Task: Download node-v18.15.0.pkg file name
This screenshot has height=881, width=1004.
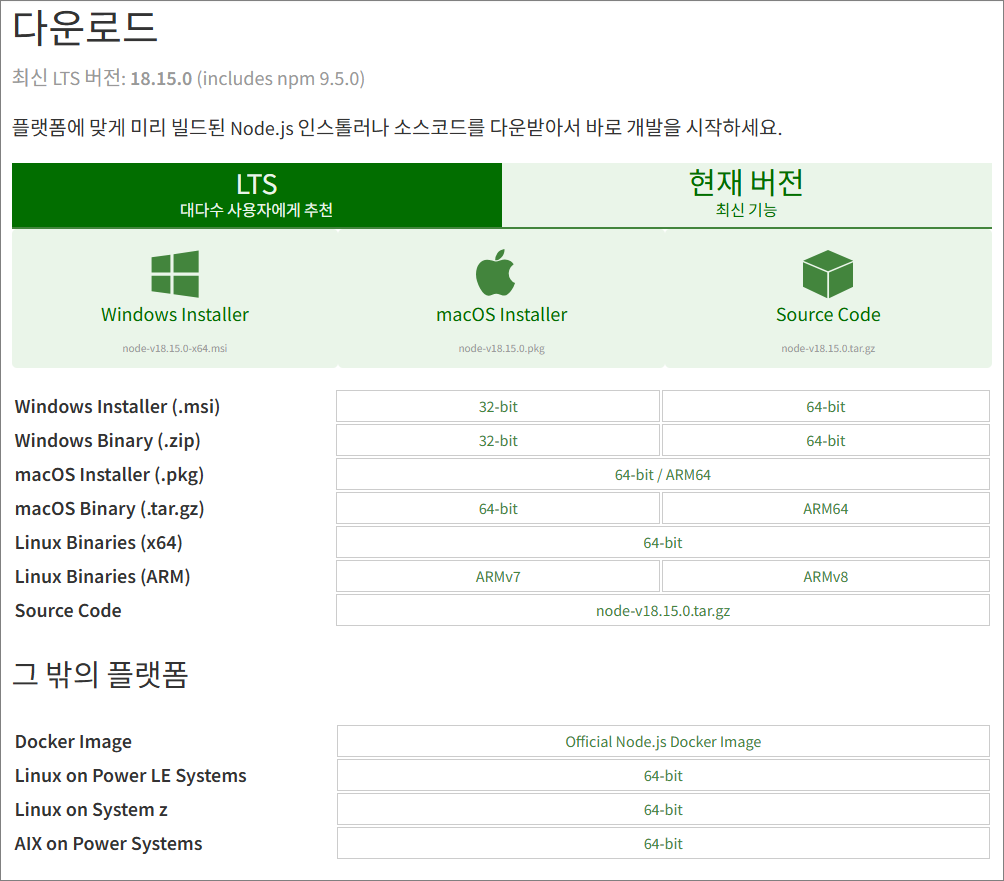Action: point(501,348)
